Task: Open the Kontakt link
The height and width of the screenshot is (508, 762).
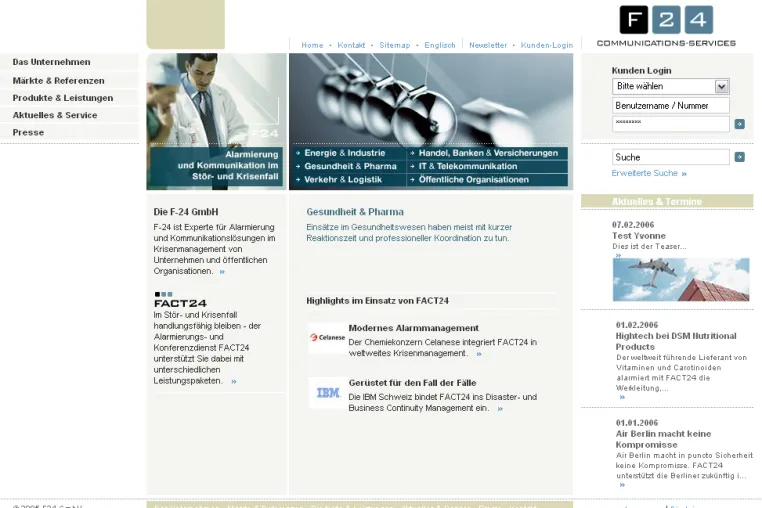Action: (x=351, y=45)
